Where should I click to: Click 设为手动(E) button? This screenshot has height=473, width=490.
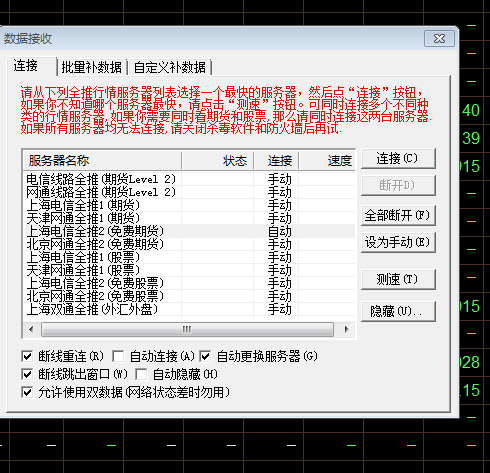398,242
